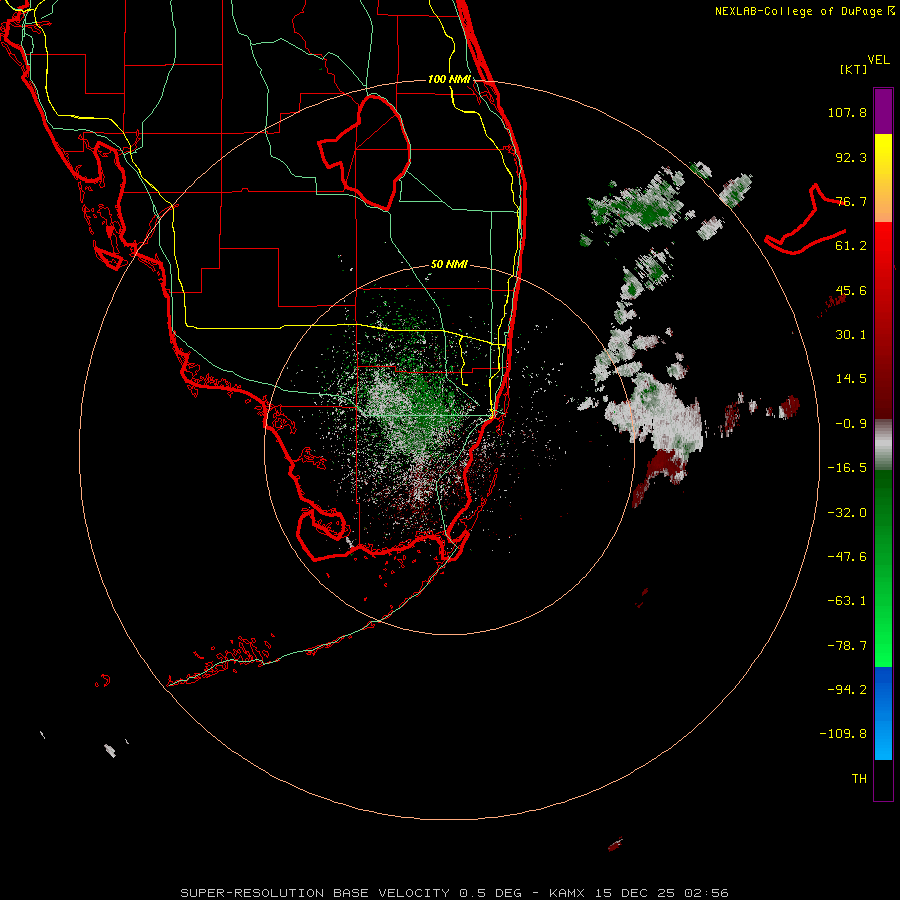Click the 92.3 legend value

[x=851, y=157]
